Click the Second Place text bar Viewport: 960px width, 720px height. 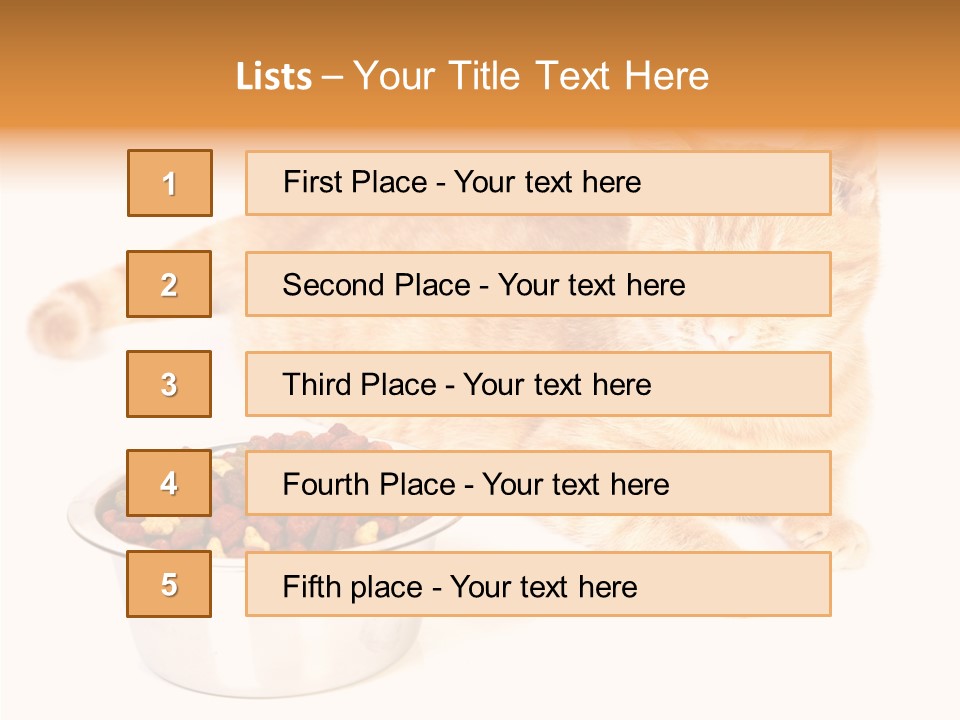pos(538,284)
